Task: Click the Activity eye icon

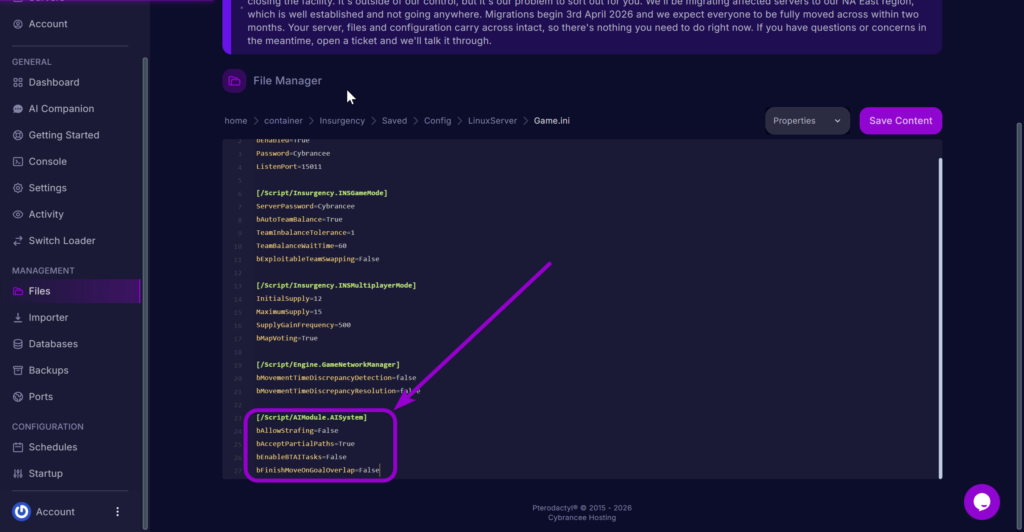Action: (x=18, y=214)
